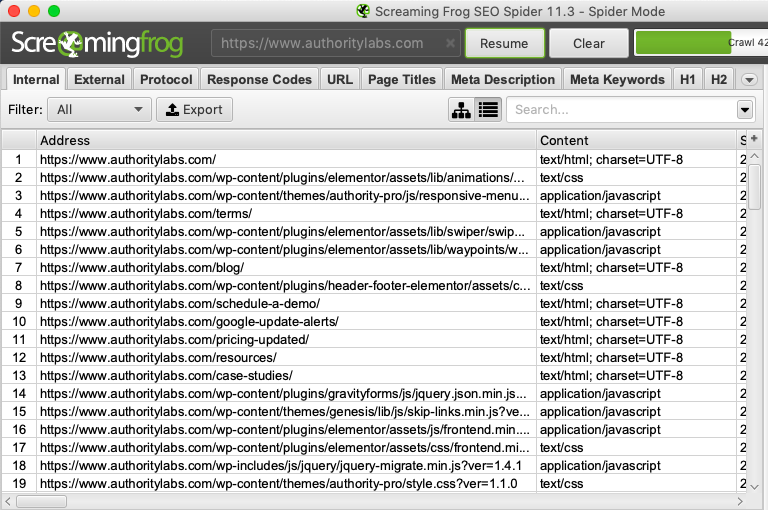Screen dimensions: 768x510
Task: Open the External tab
Action: point(99,79)
